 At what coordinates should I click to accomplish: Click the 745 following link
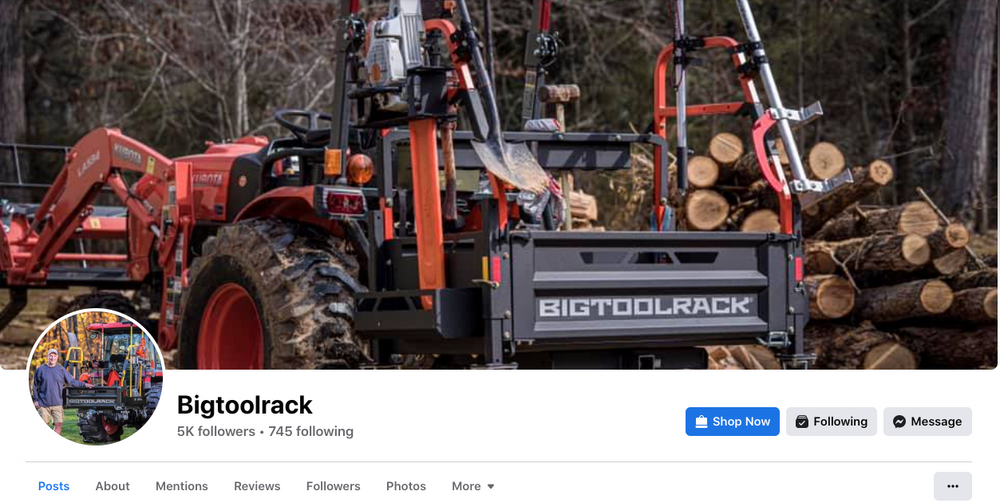coord(311,432)
